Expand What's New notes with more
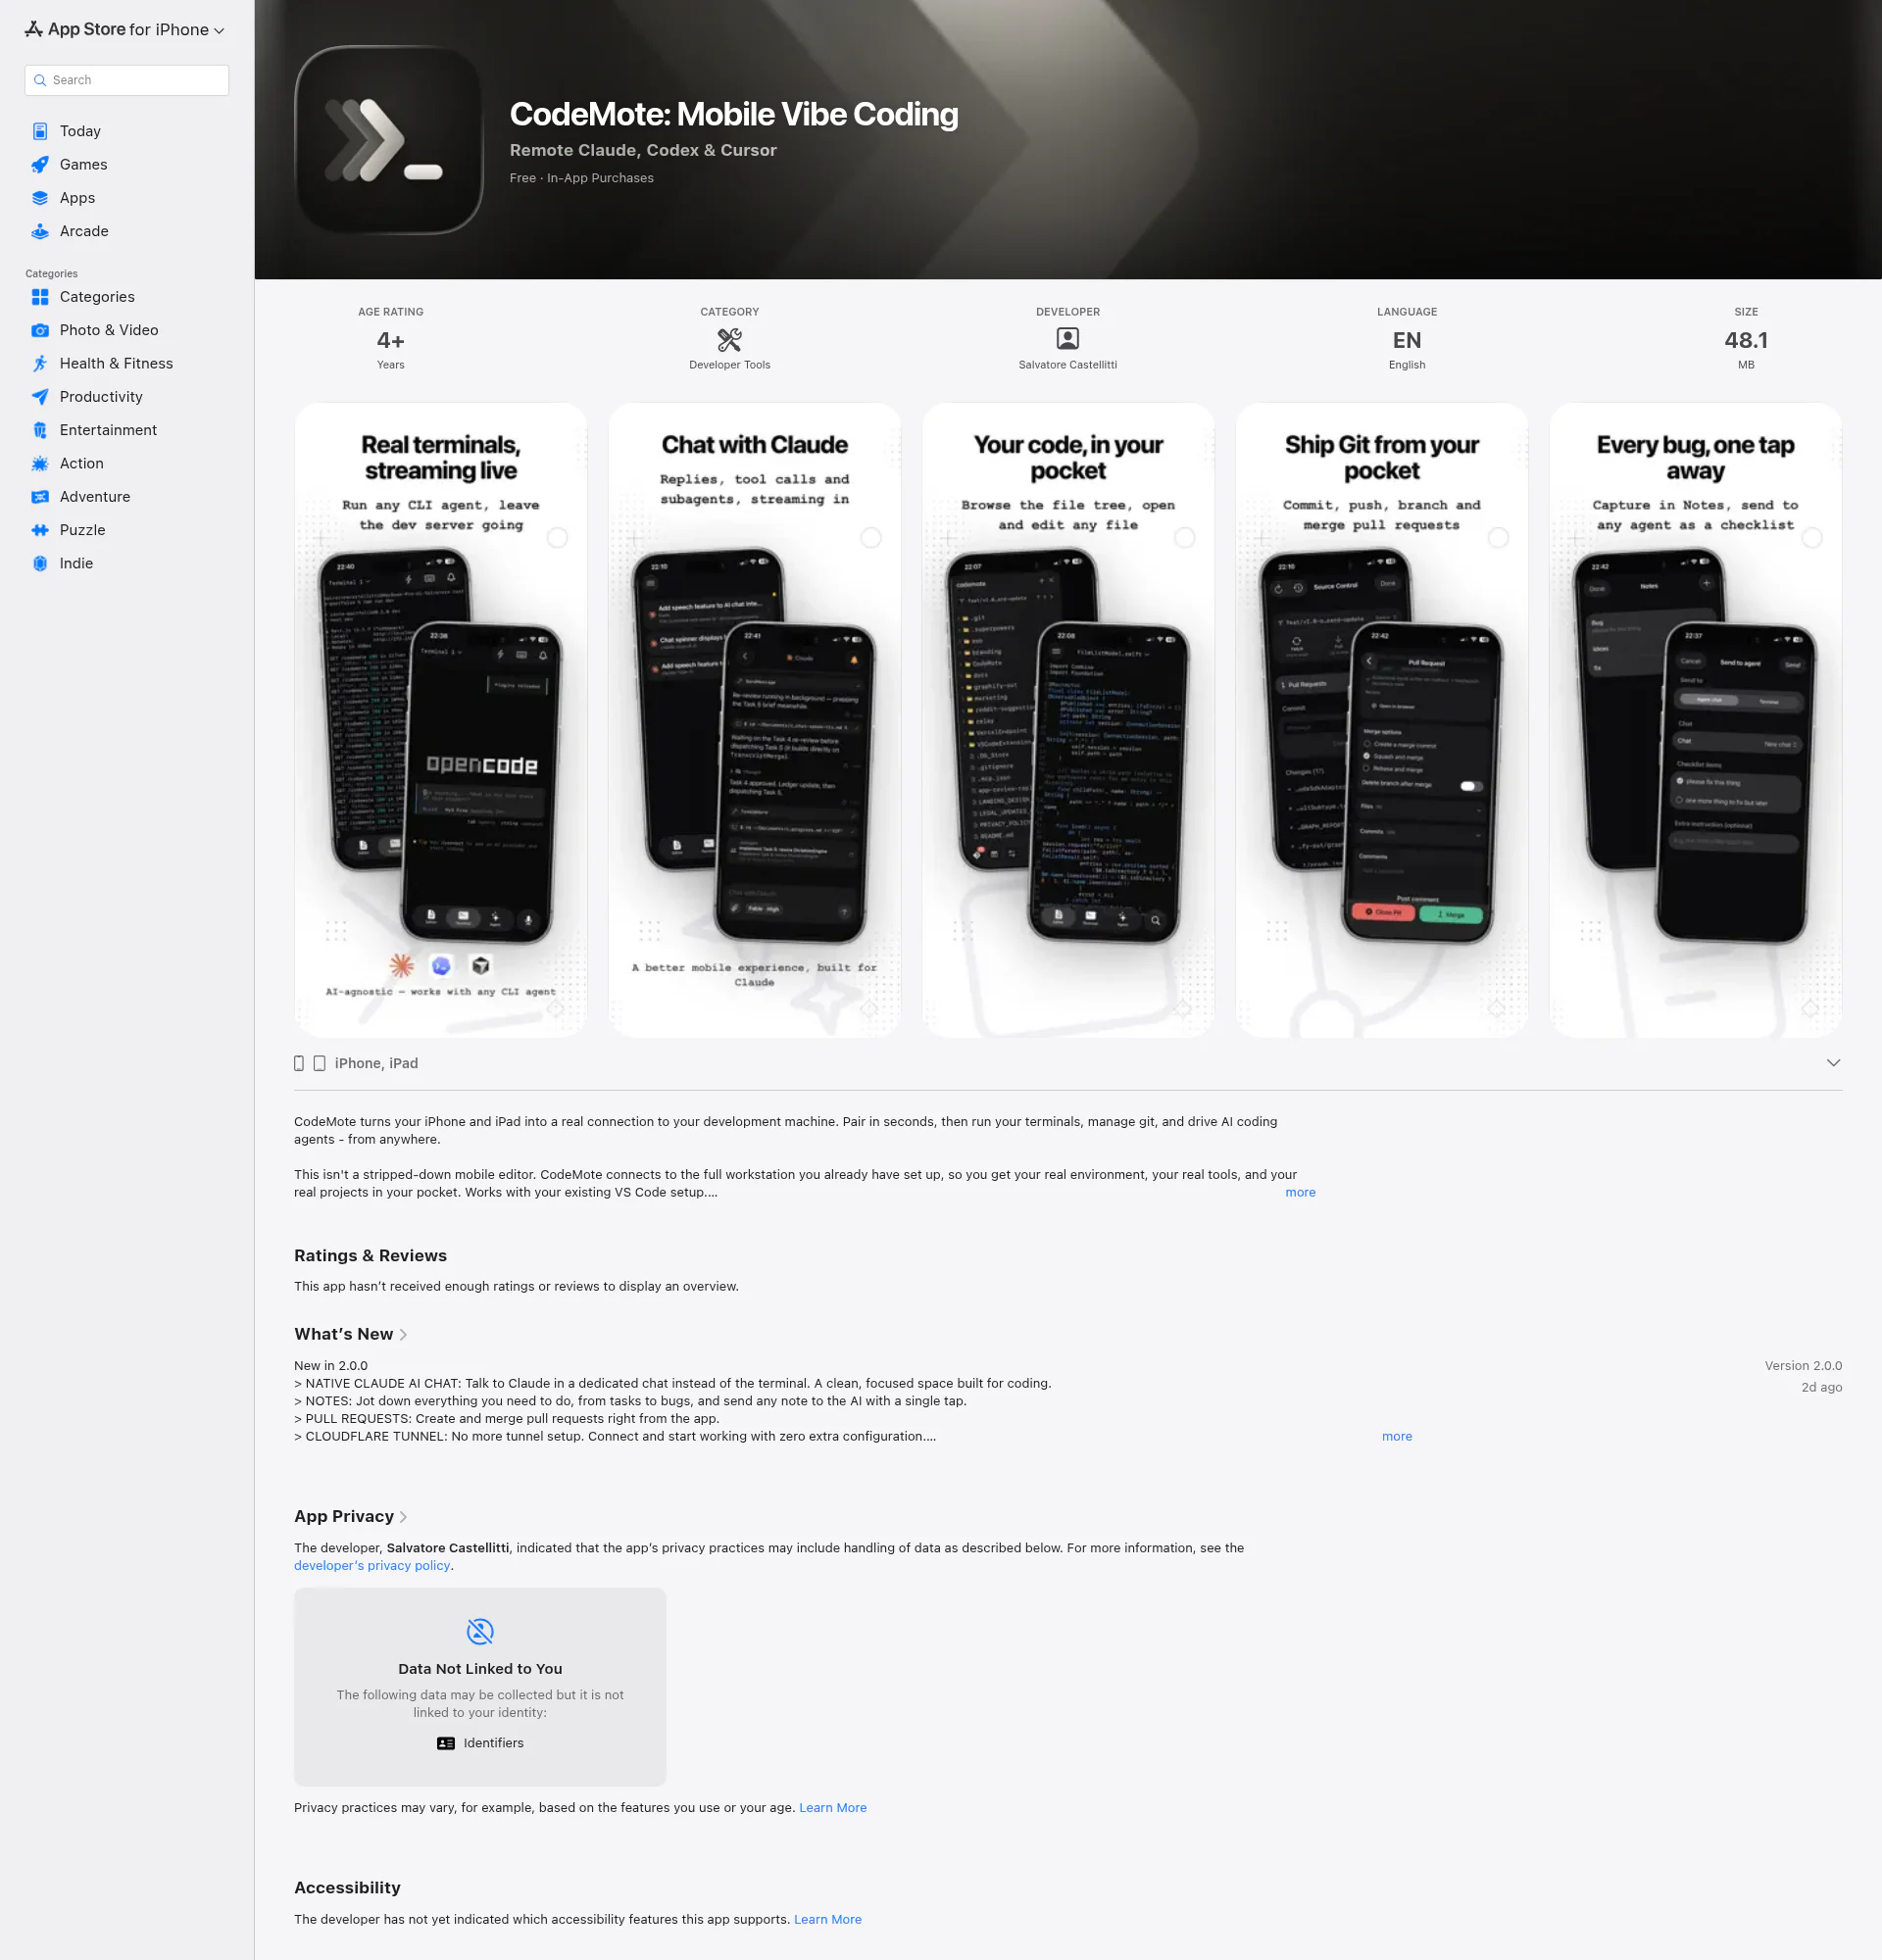Image resolution: width=1882 pixels, height=1960 pixels. tap(1397, 1436)
